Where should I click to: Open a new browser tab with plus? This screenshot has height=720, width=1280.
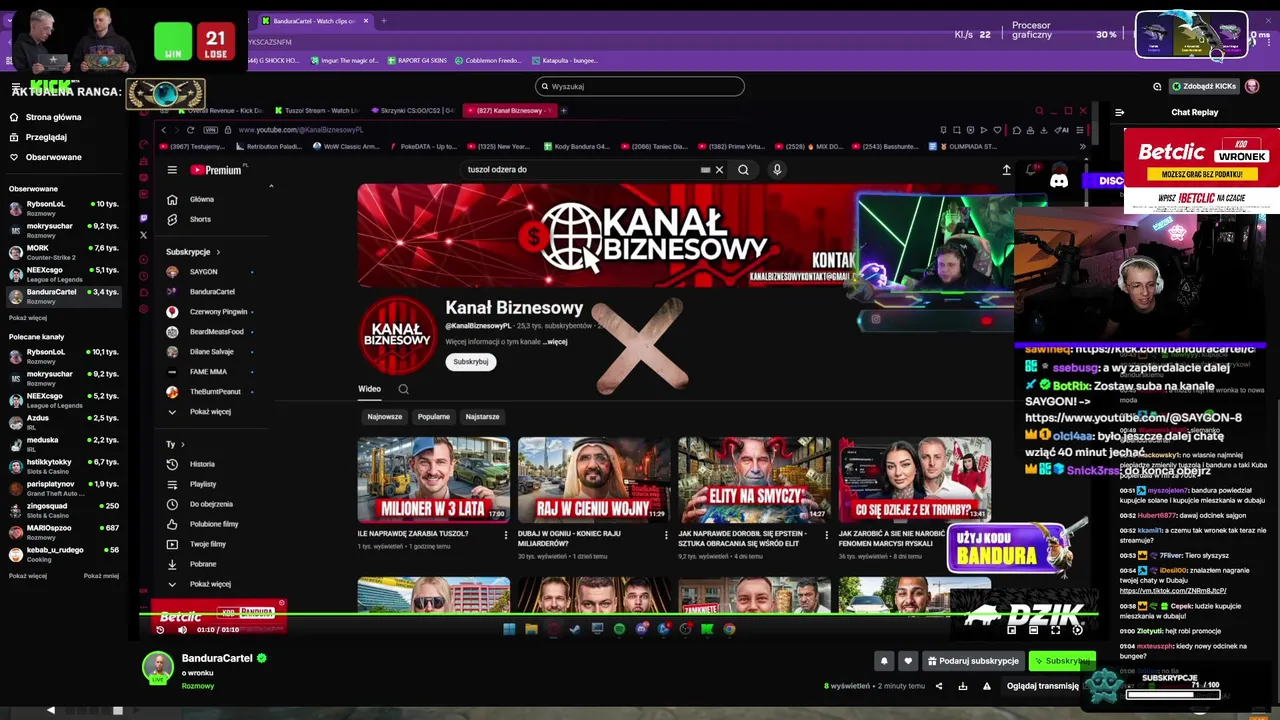pyautogui.click(x=384, y=20)
